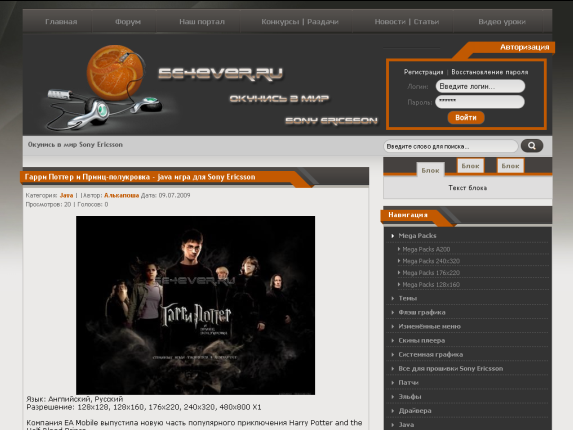This screenshot has width=573, height=430.
Task: Switch to the second Блок tab
Action: [470, 166]
